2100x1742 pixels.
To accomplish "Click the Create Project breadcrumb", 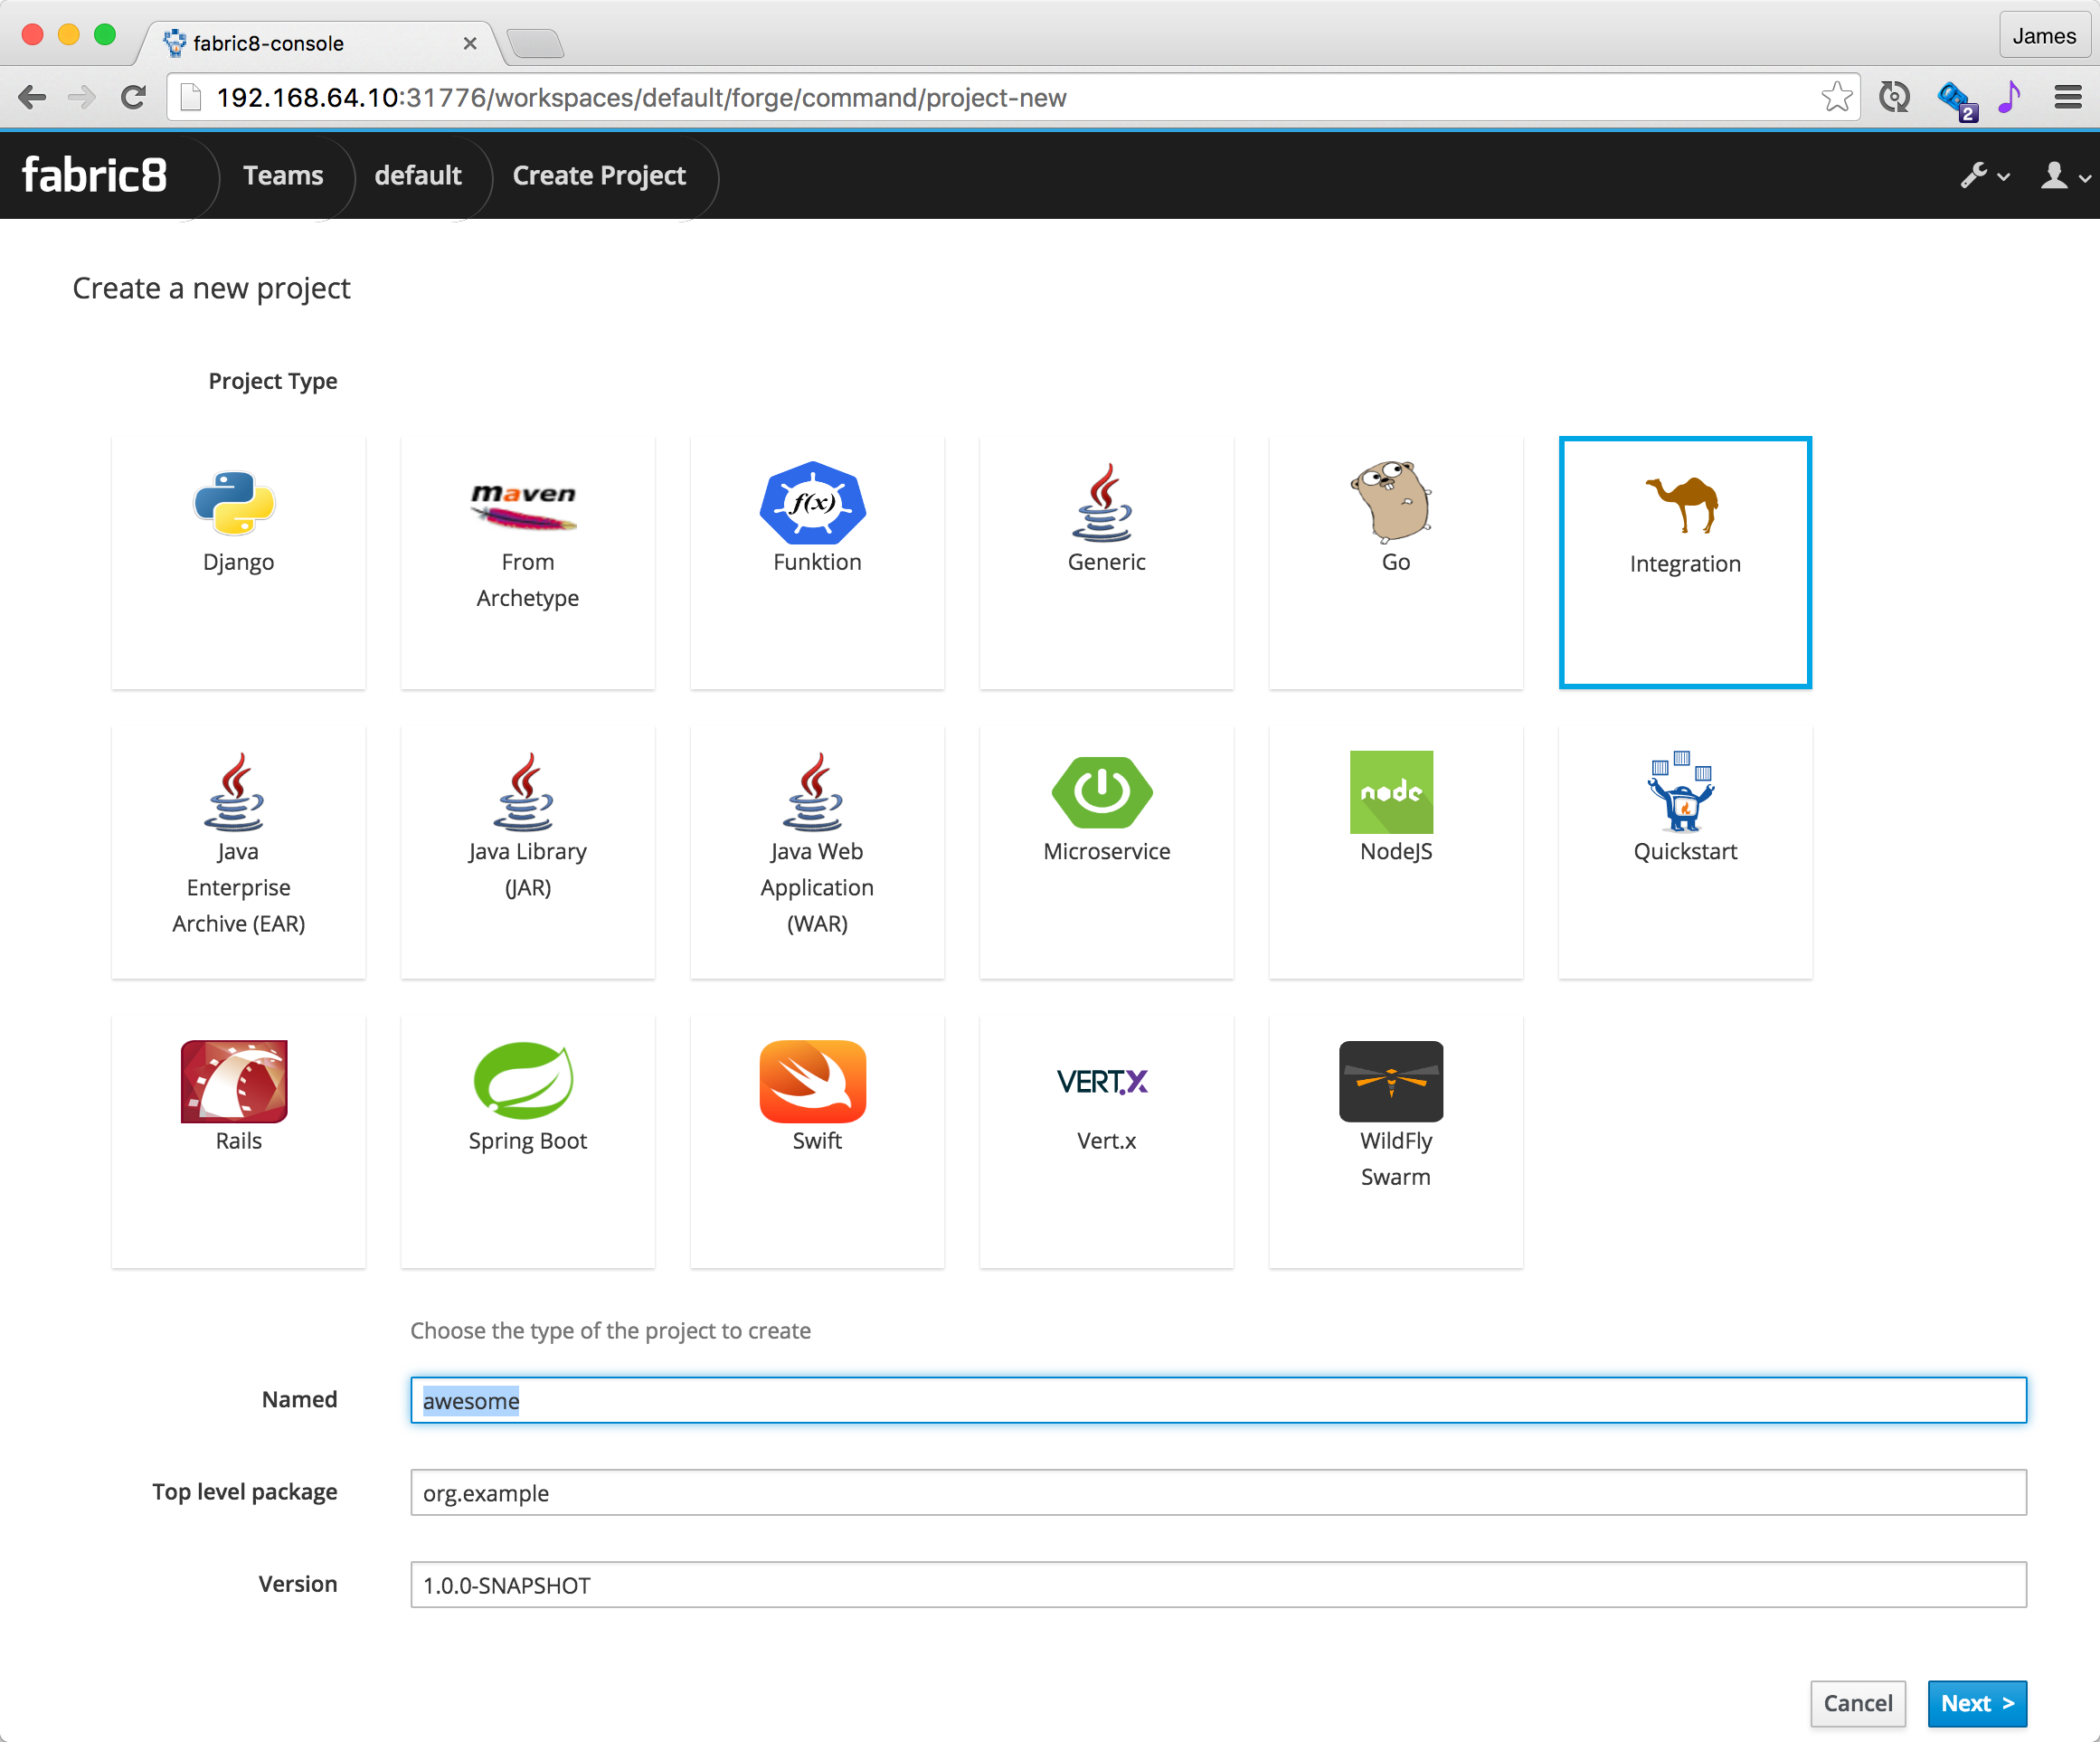I will (x=599, y=175).
